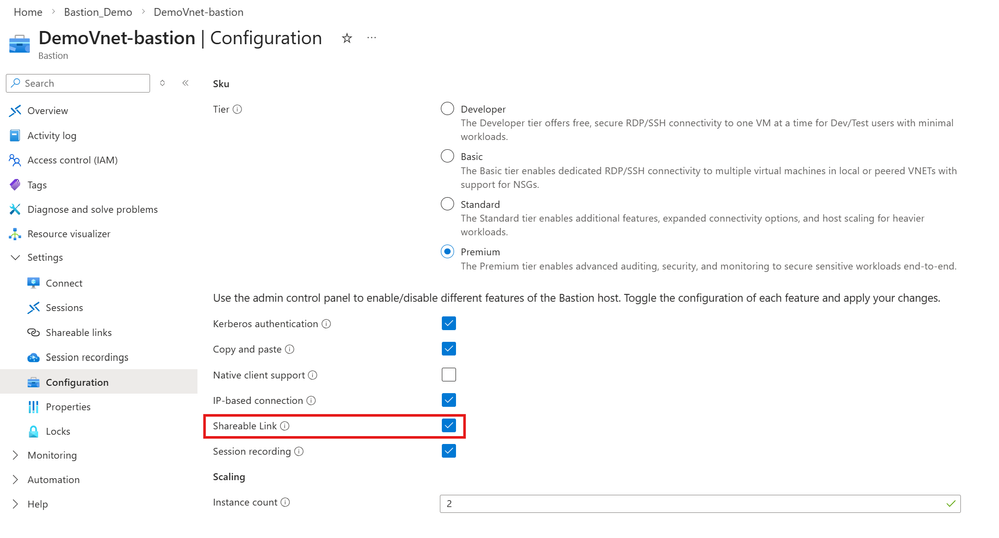Click info icon beside Native client support

click(313, 375)
